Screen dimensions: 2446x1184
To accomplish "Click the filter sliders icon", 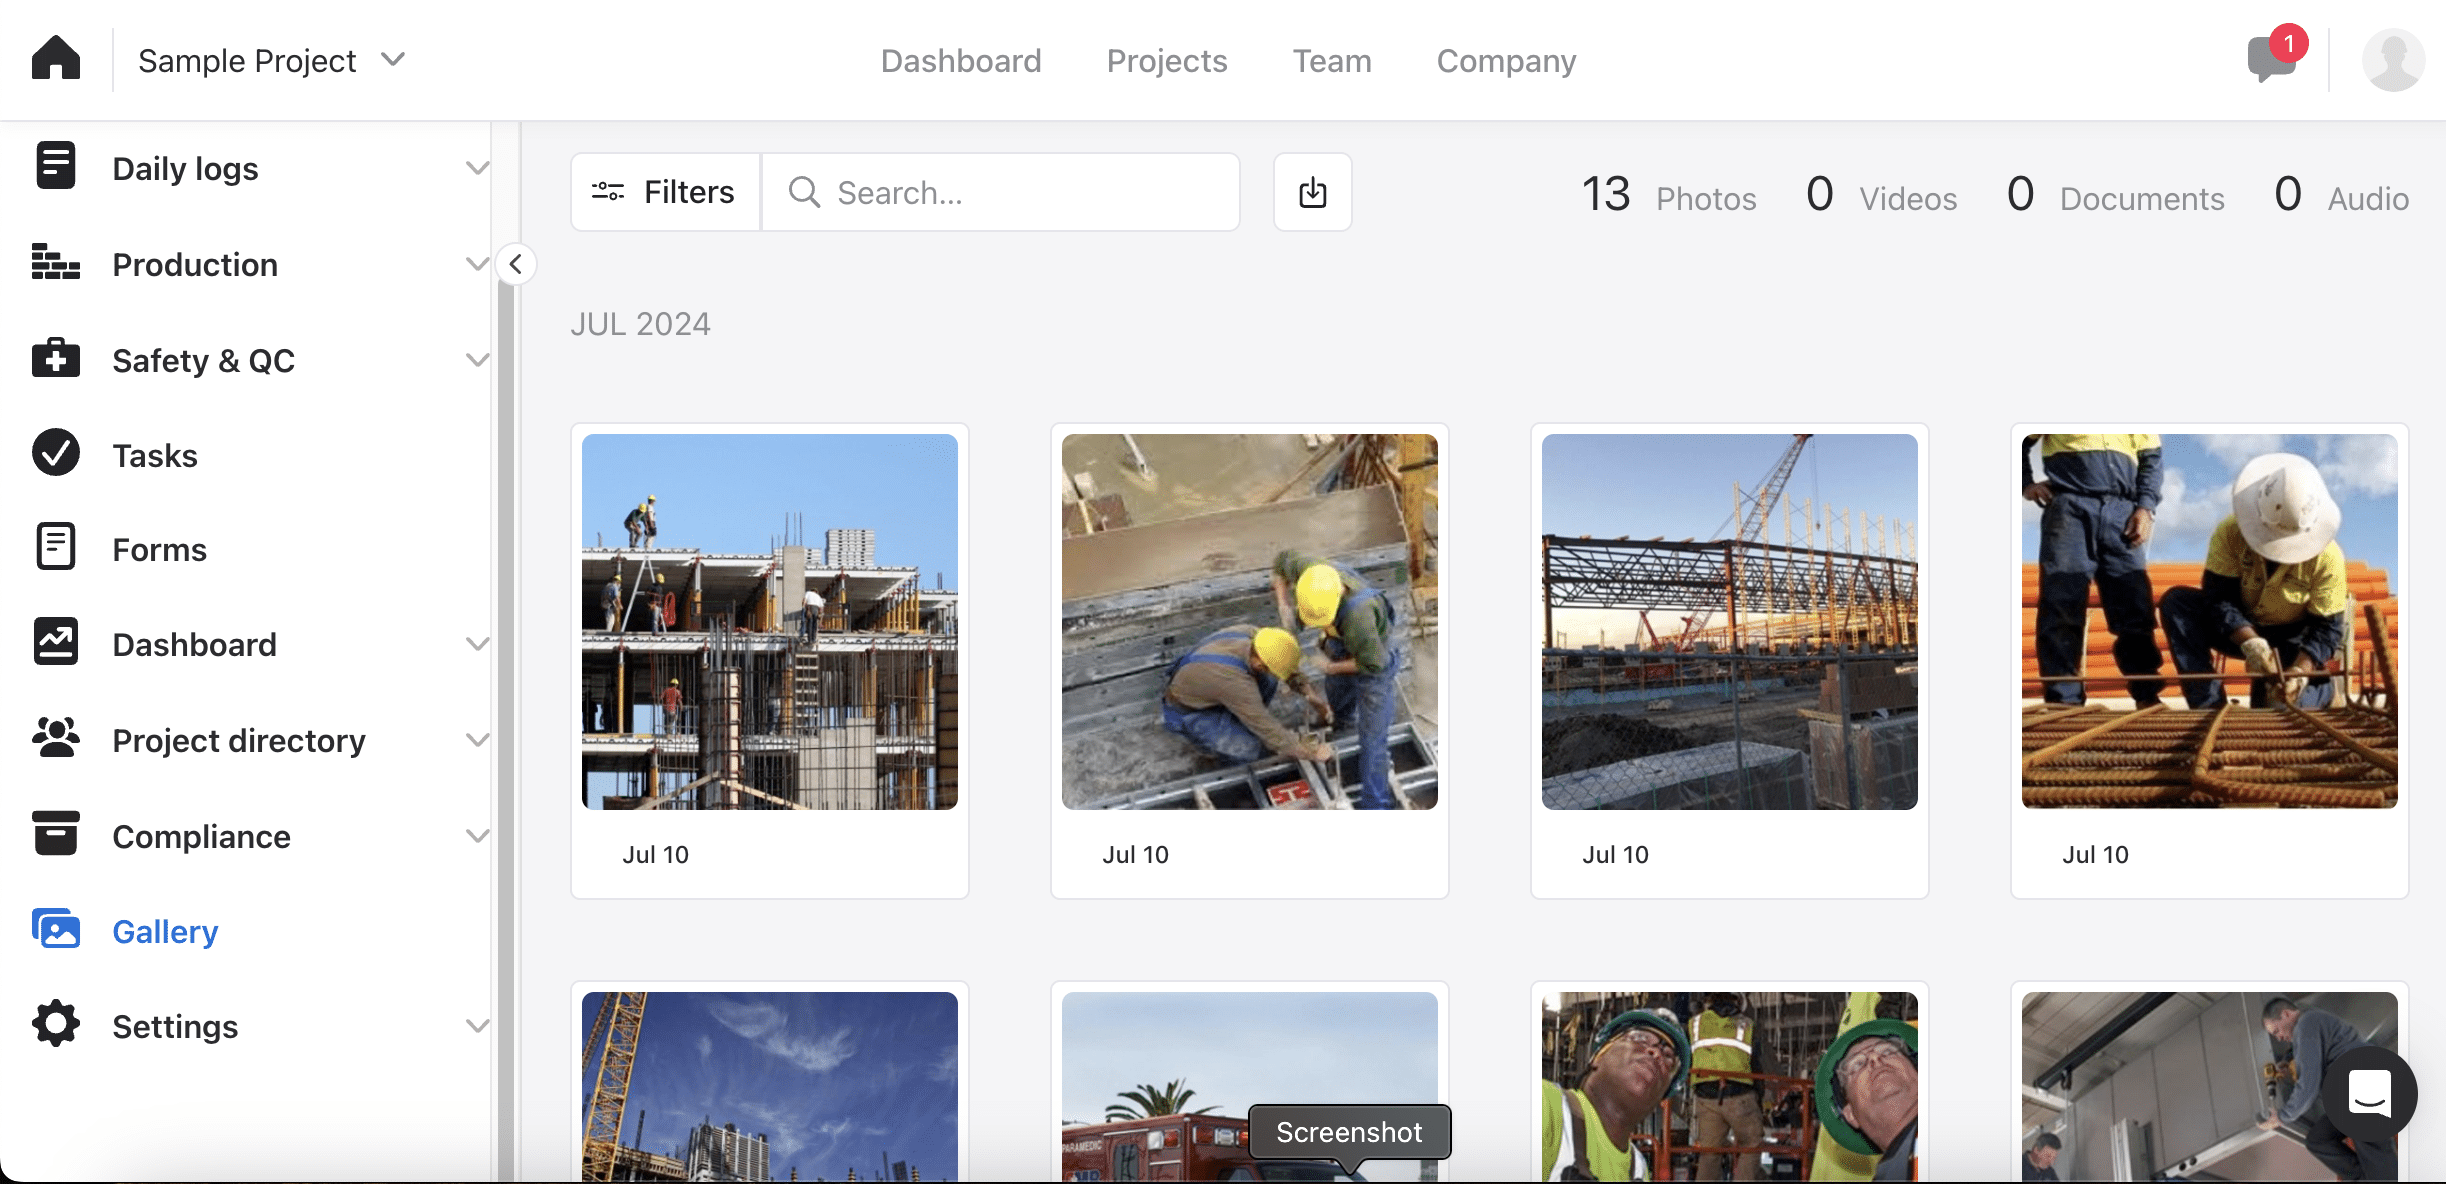I will point(608,191).
